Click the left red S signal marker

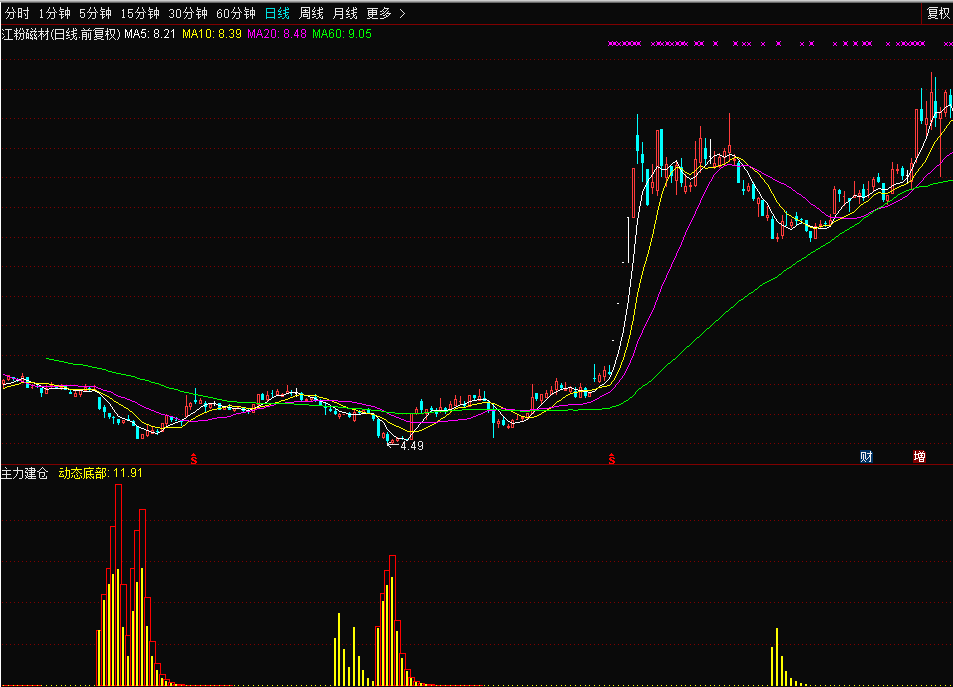point(194,458)
